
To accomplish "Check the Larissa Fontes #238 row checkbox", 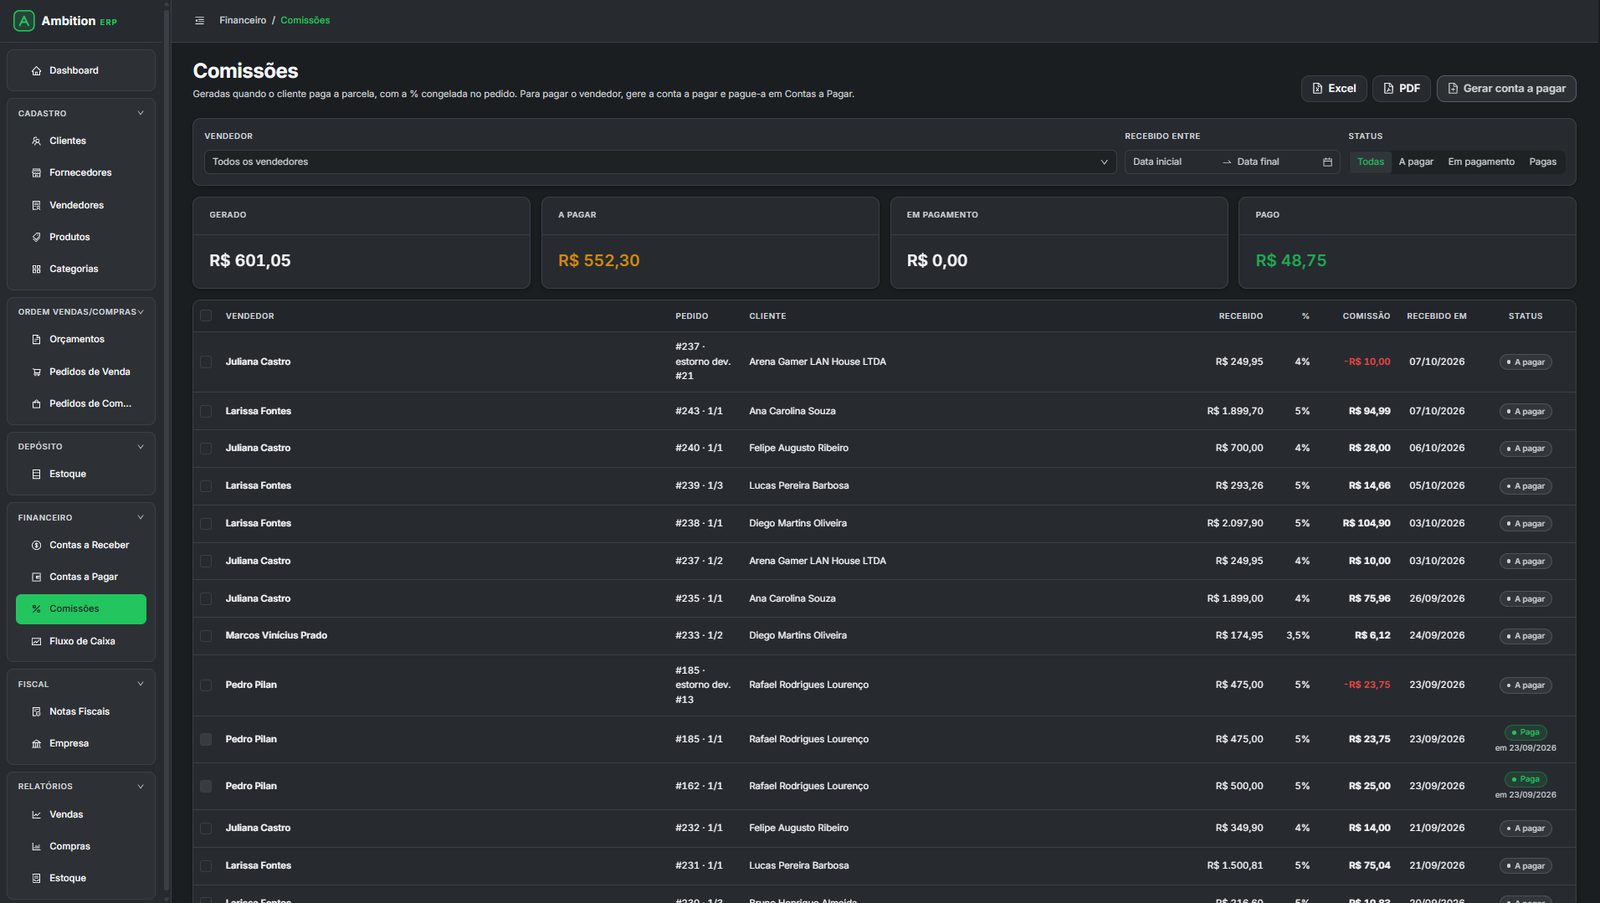I will coord(206,524).
